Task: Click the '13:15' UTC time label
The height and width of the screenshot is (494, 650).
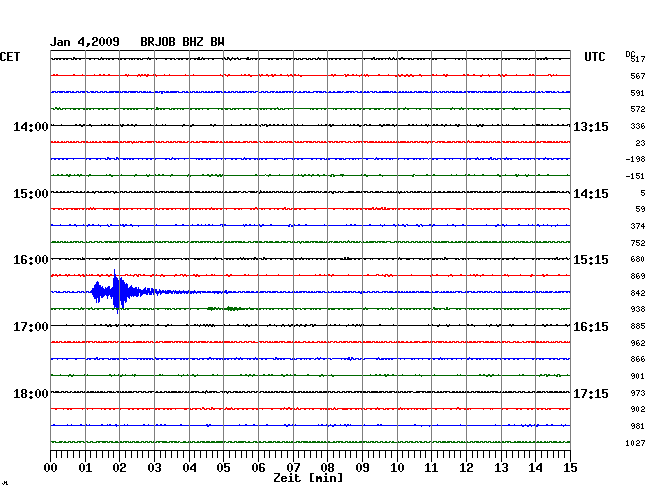Action: 591,126
